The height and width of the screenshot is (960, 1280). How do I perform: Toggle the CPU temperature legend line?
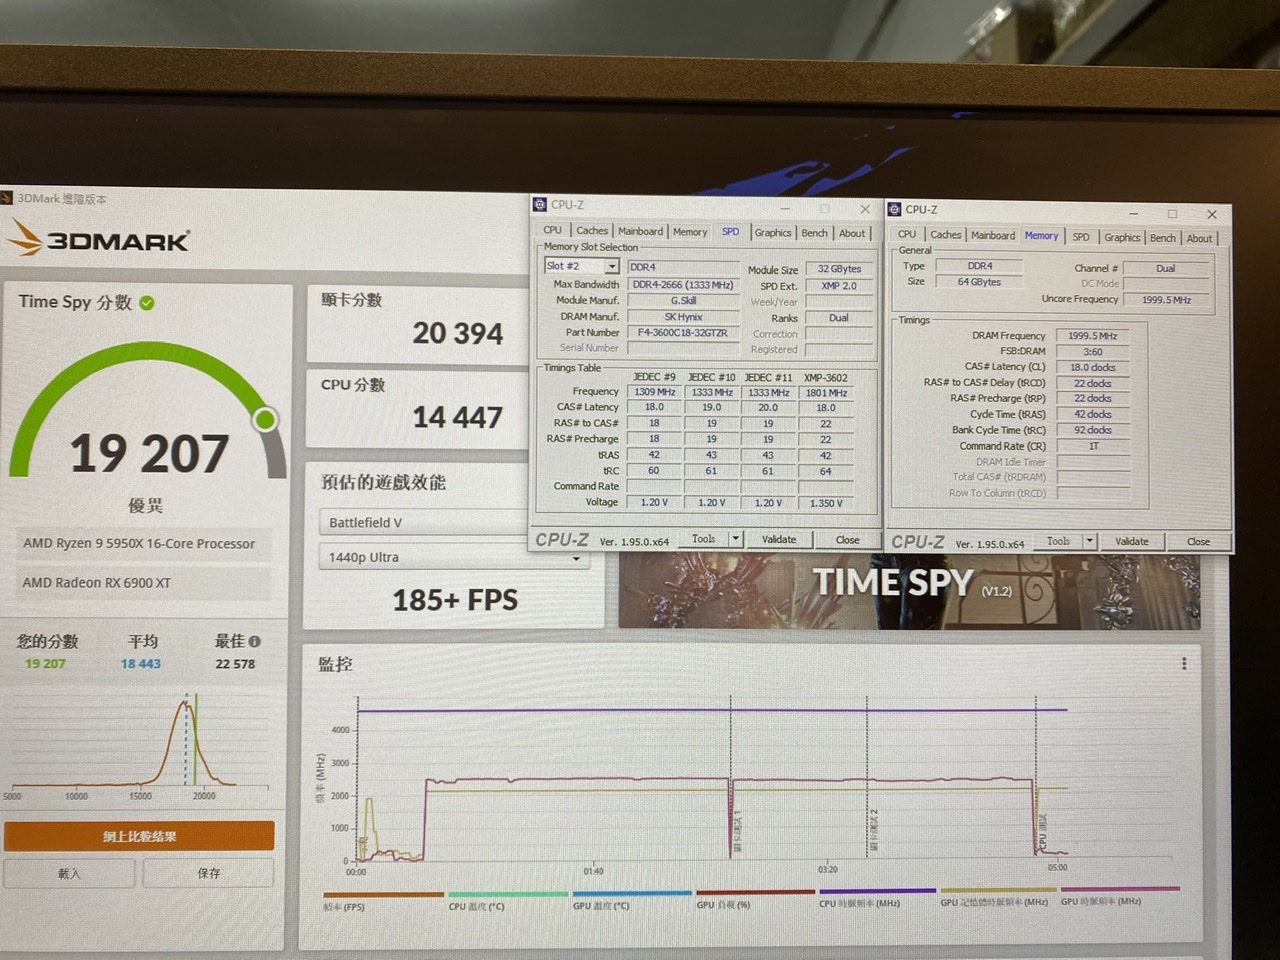point(508,894)
